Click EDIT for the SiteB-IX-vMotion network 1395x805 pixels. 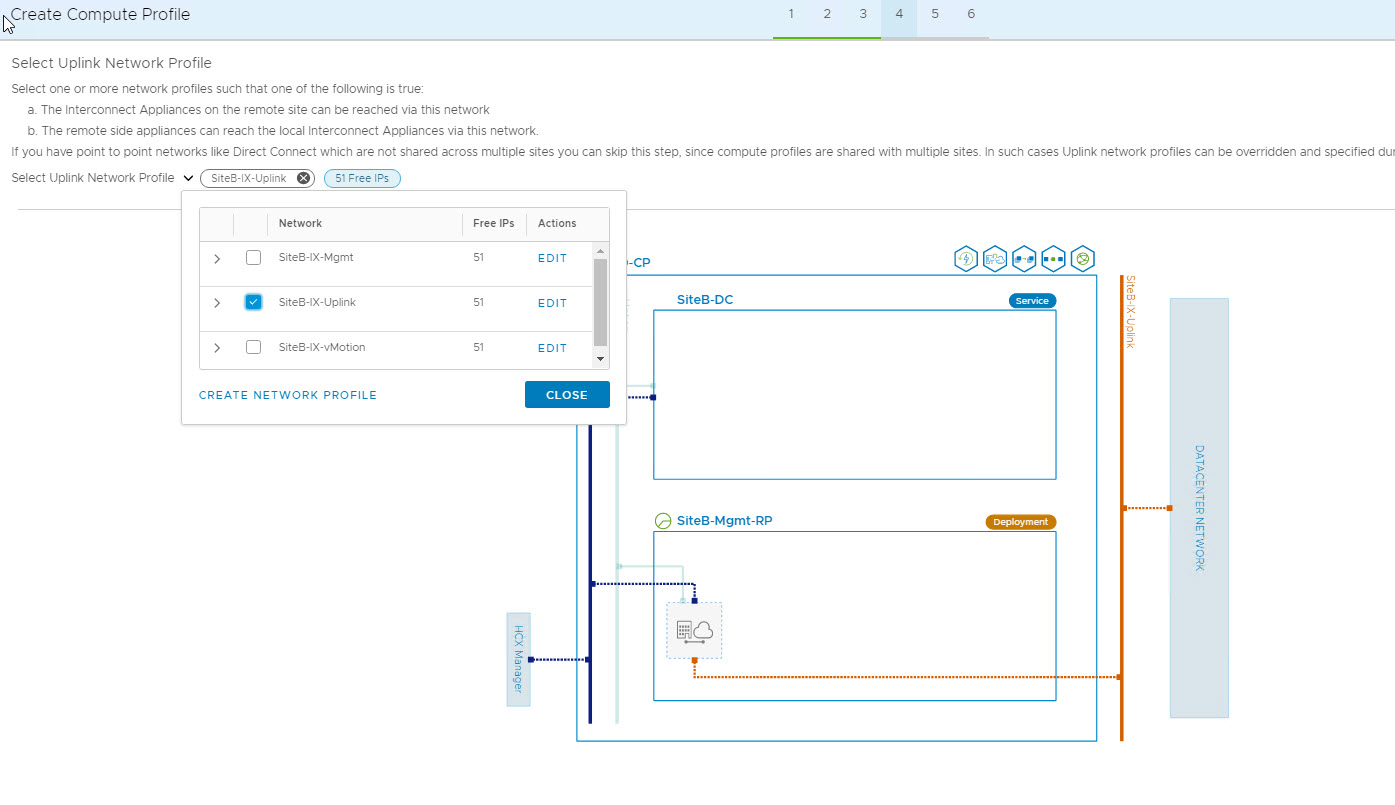(552, 348)
